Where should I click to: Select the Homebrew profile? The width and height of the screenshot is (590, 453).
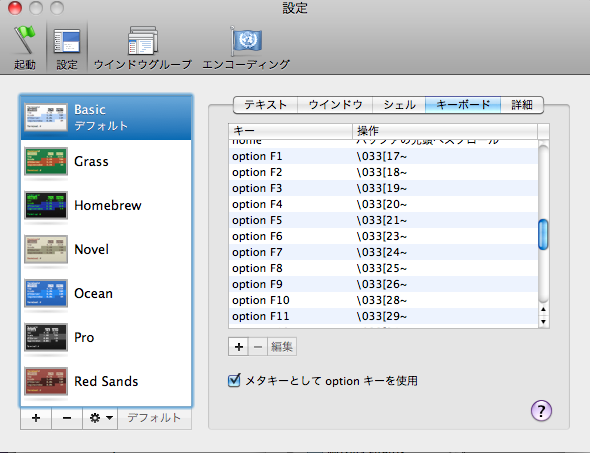pyautogui.click(x=106, y=205)
